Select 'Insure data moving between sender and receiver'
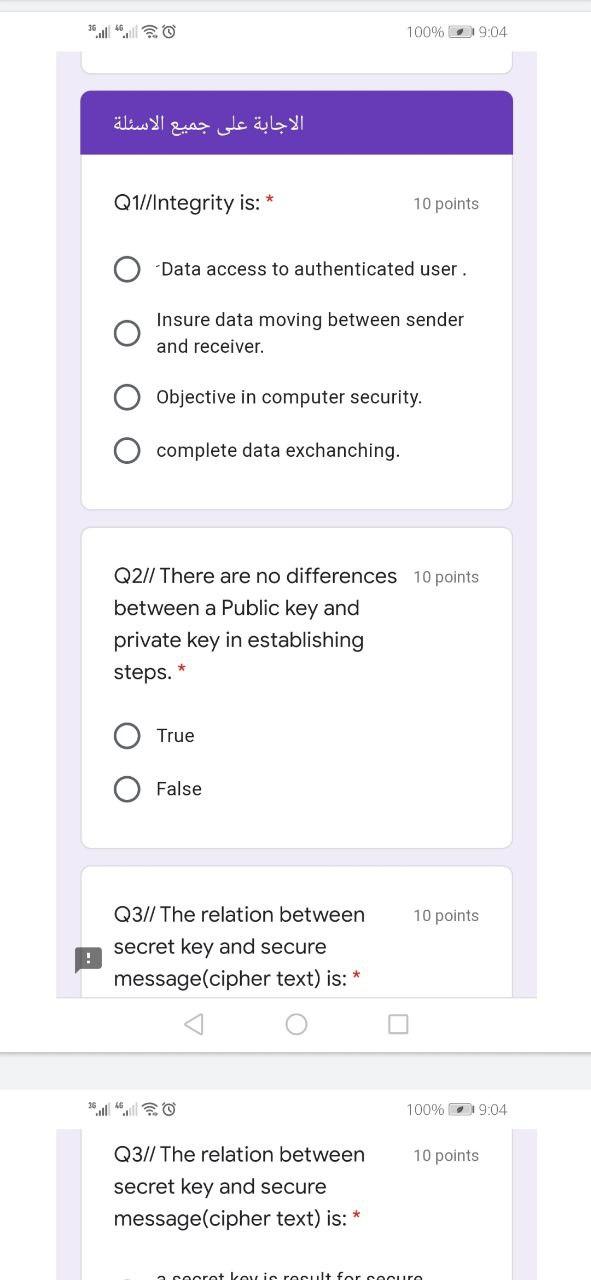This screenshot has height=1280, width=591. pyautogui.click(x=127, y=332)
